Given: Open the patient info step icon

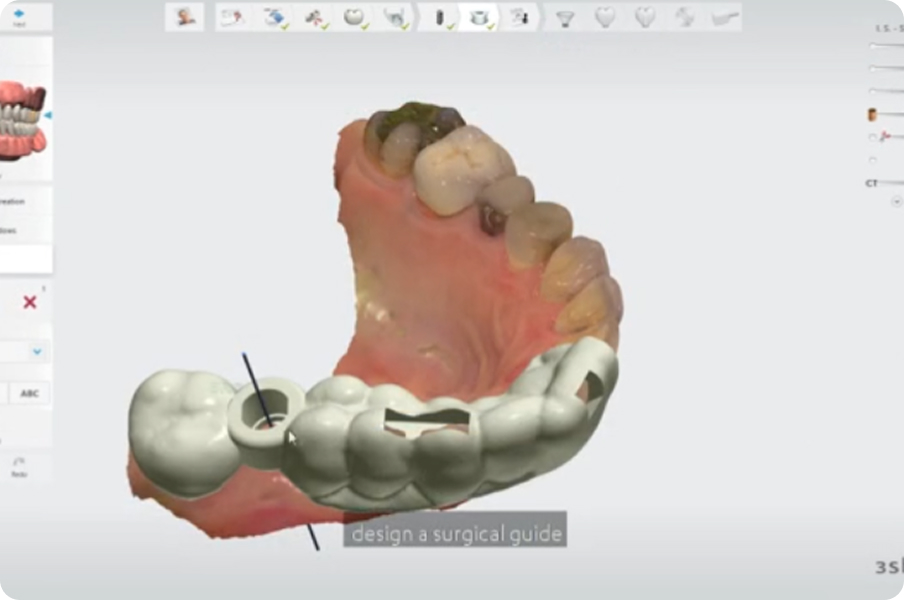Looking at the screenshot, I should point(184,17).
